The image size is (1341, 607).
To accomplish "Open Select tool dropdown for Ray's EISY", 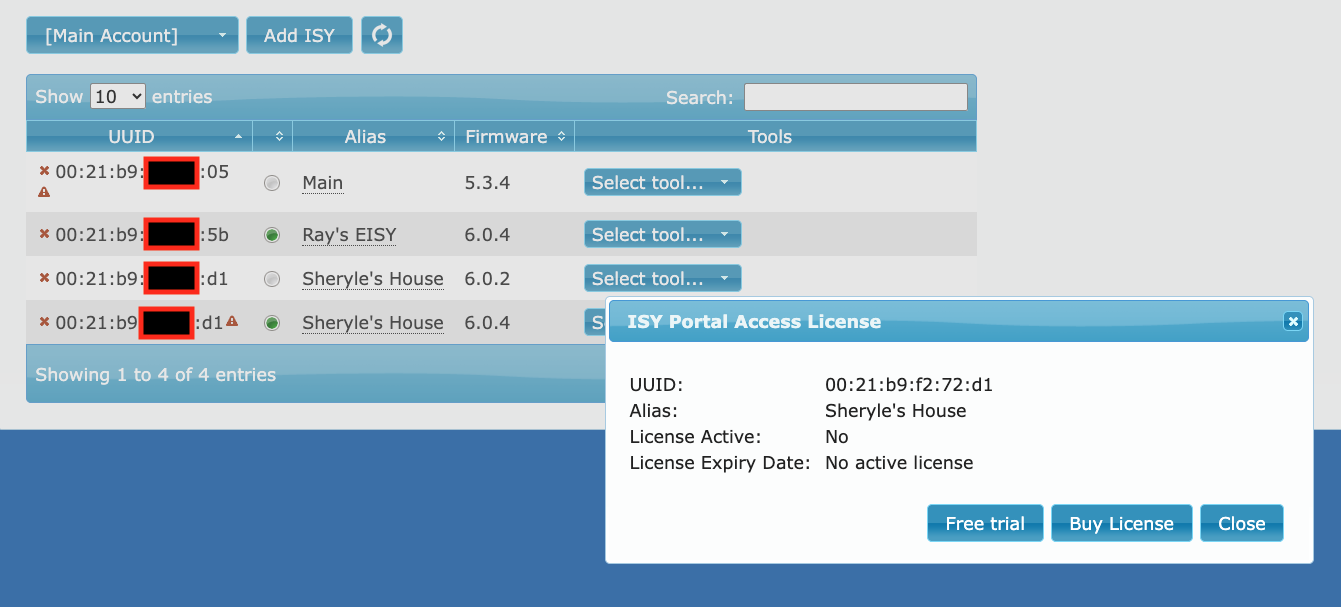I will pyautogui.click(x=662, y=235).
